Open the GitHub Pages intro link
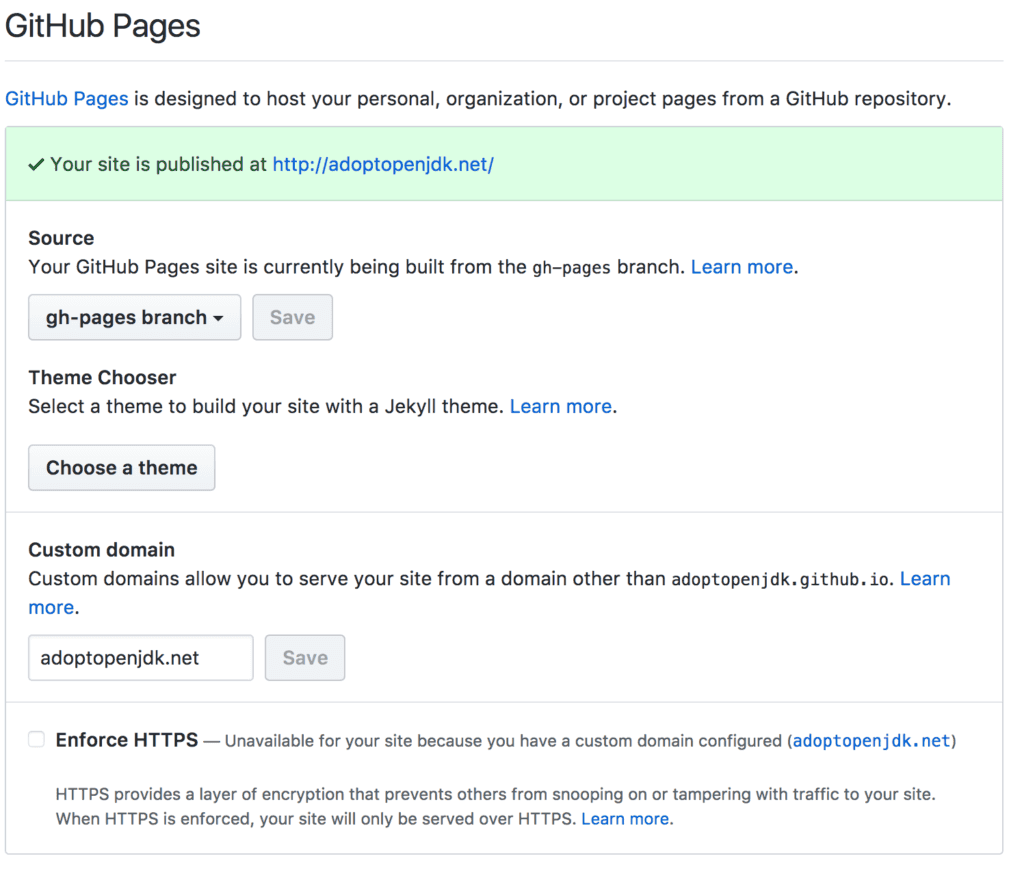1024x869 pixels. click(67, 99)
